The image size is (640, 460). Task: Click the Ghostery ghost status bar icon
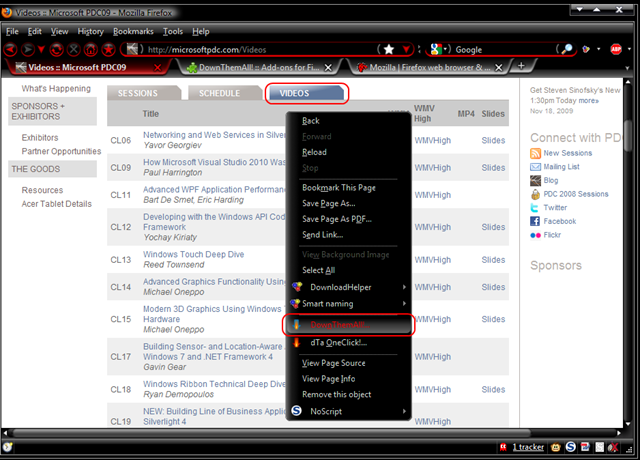503,447
